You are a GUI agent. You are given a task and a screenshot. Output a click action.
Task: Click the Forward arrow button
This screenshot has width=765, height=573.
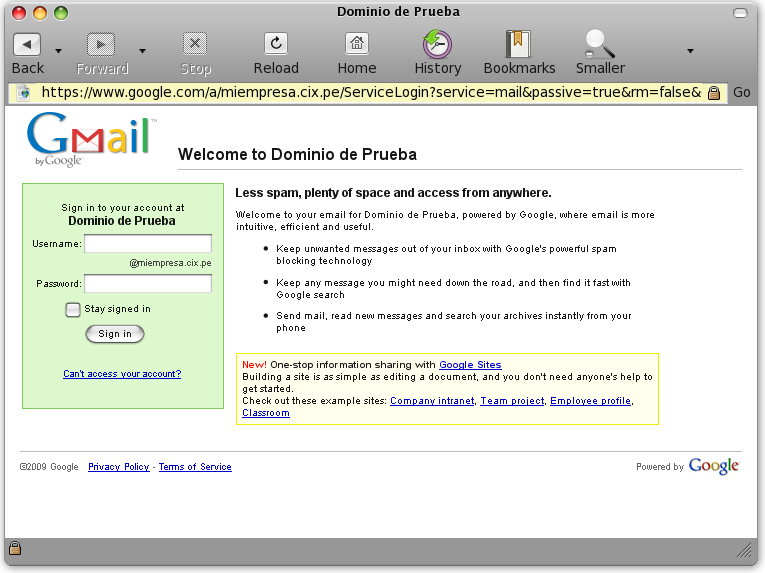[x=101, y=44]
